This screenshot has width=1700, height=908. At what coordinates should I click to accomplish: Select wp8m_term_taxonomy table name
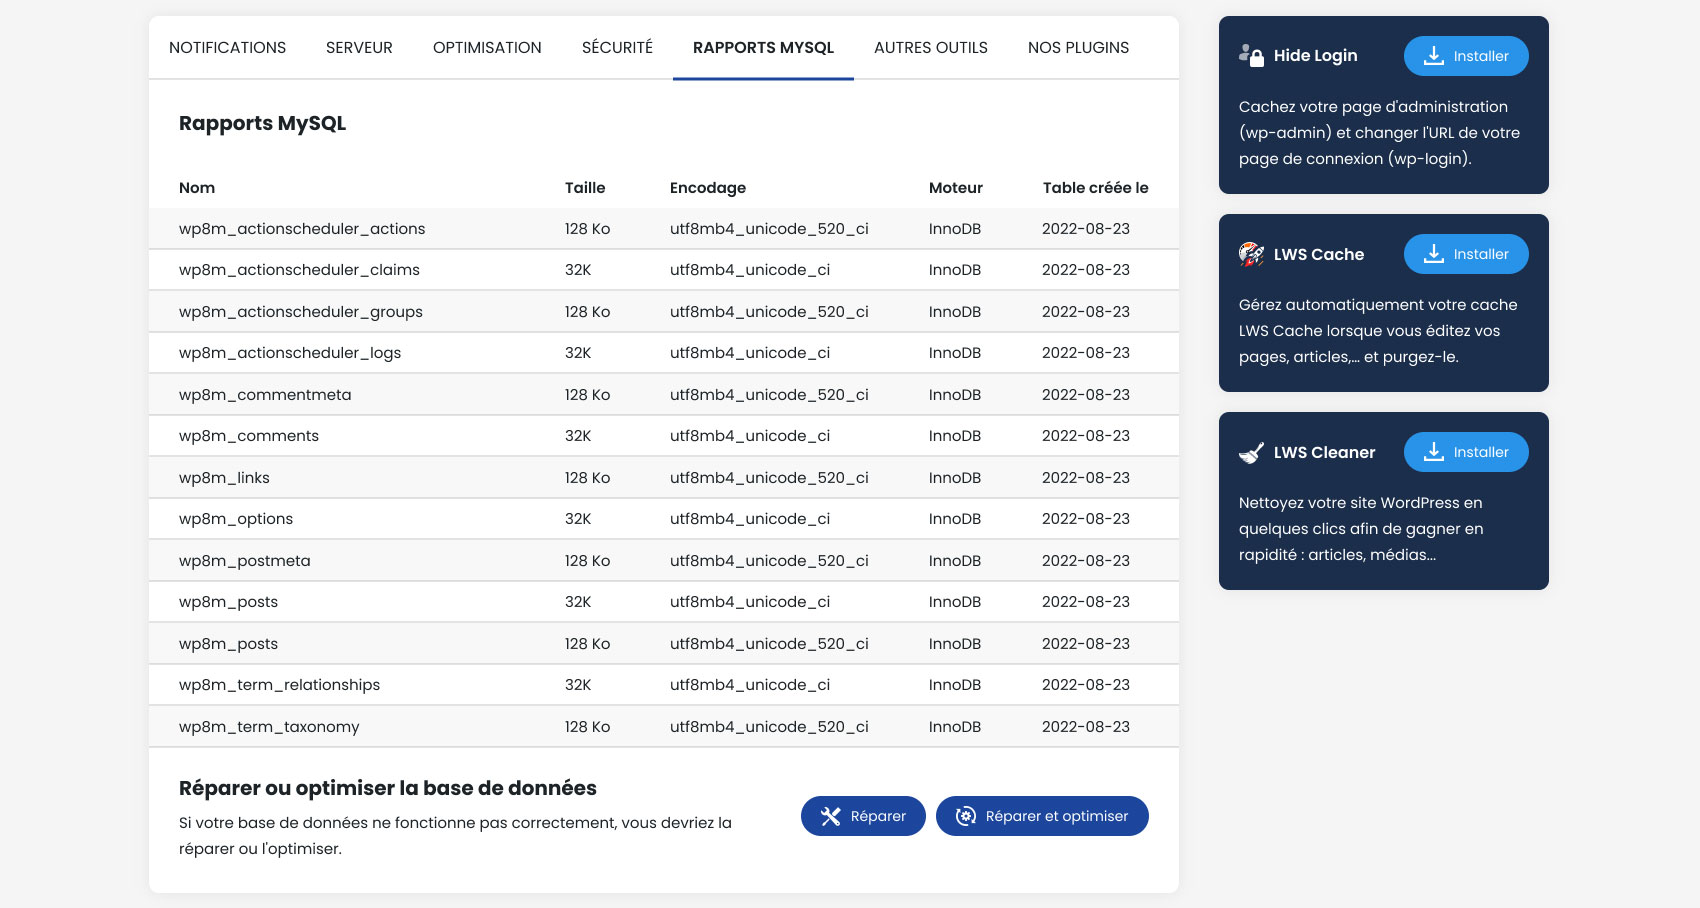pos(269,727)
